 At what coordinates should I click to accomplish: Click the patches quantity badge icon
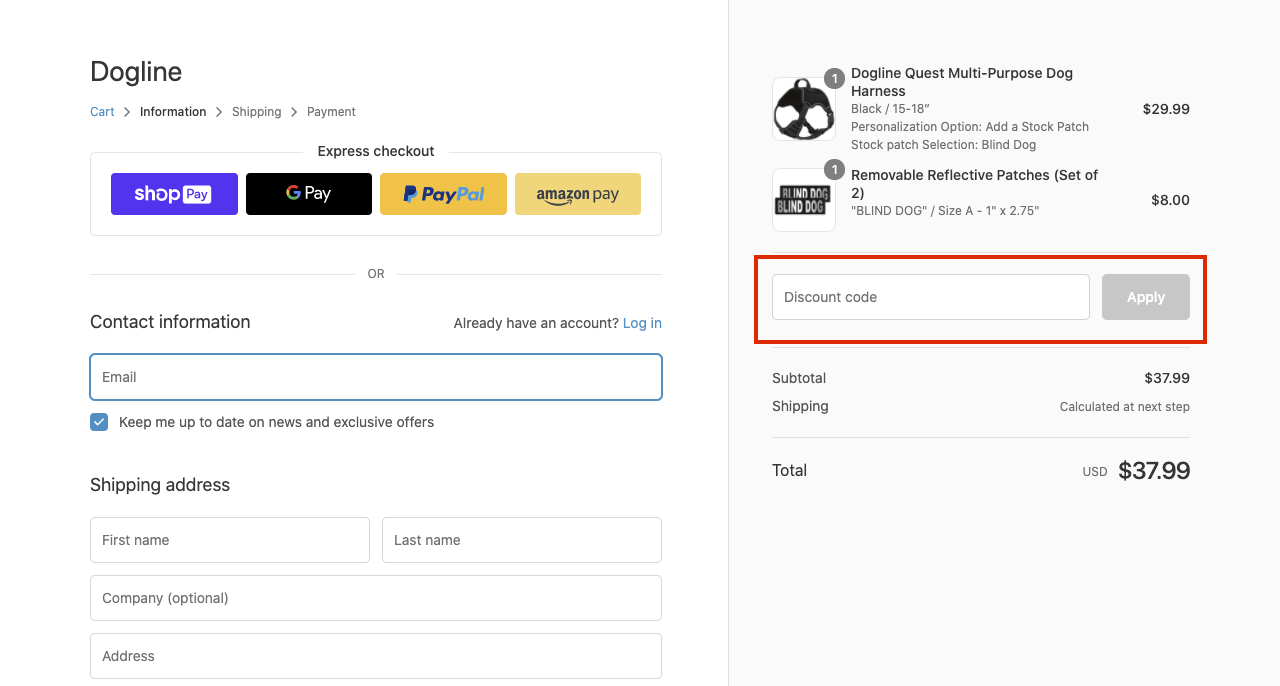834,170
